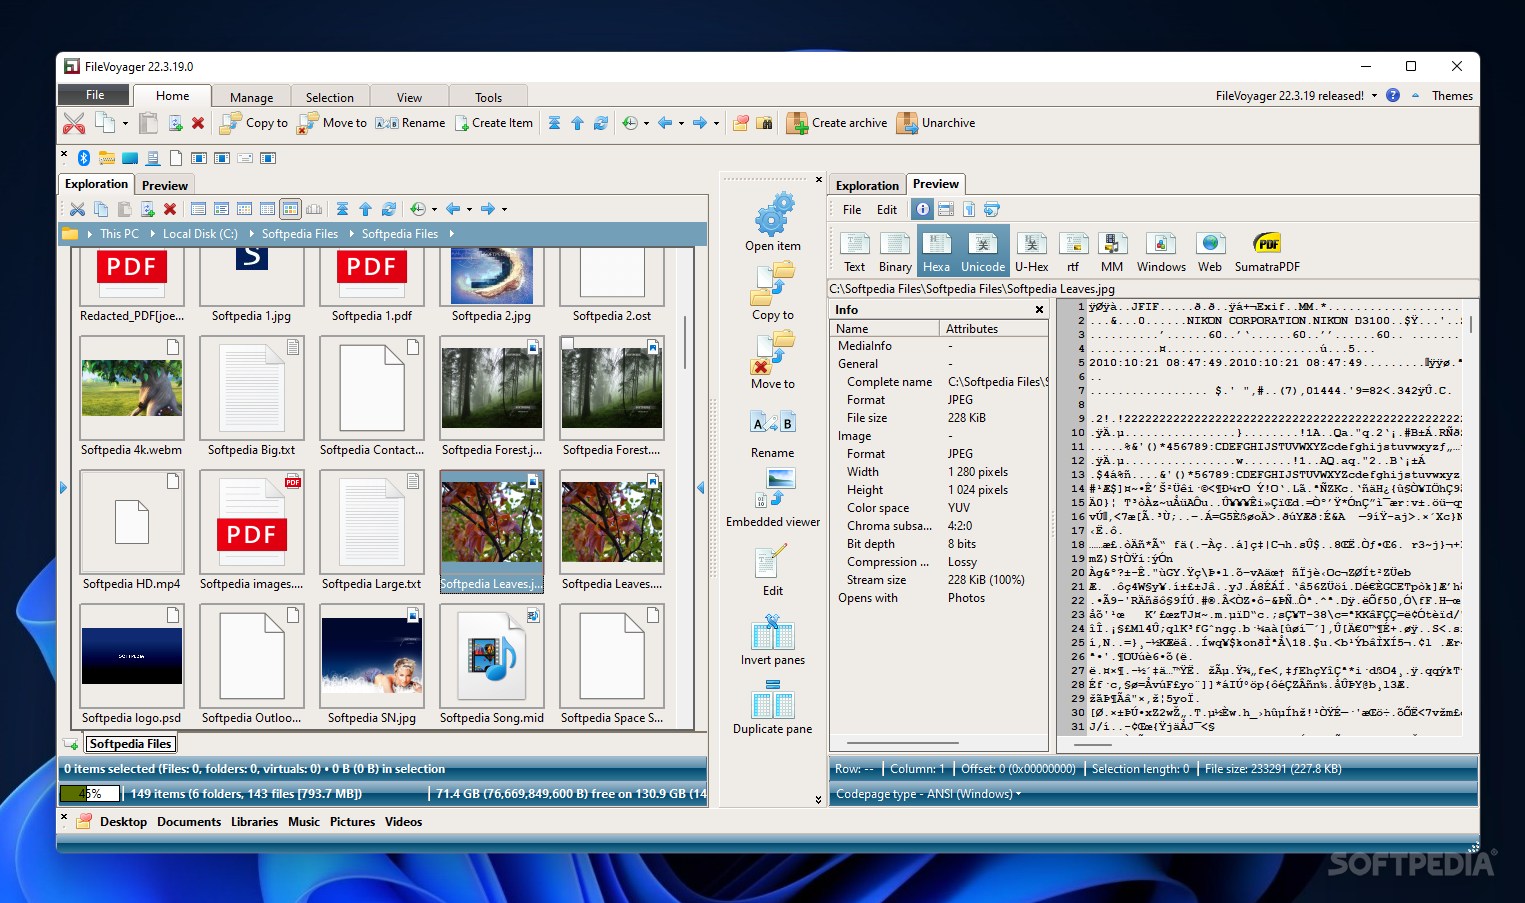The width and height of the screenshot is (1525, 903).
Task: Open the Home ribbon Forward dropdown arrow
Action: click(716, 123)
